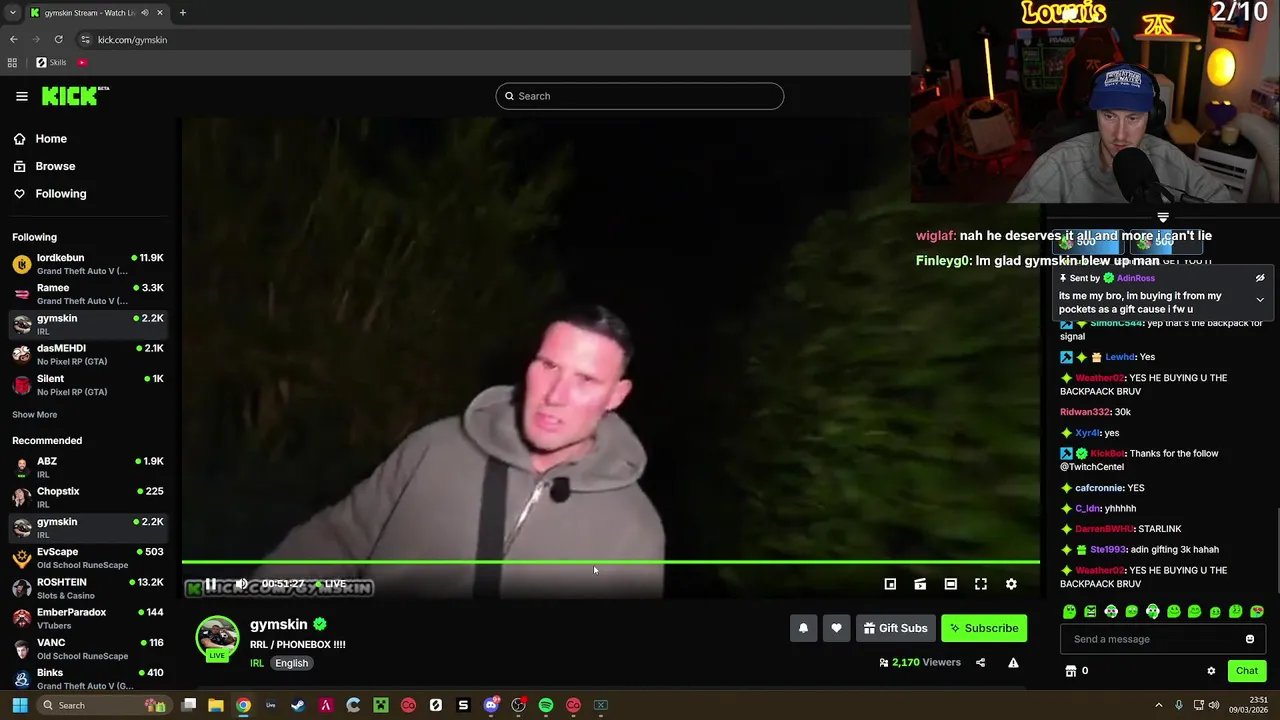The image size is (1280, 720).
Task: Reload the page in Chrome
Action: pyautogui.click(x=58, y=39)
